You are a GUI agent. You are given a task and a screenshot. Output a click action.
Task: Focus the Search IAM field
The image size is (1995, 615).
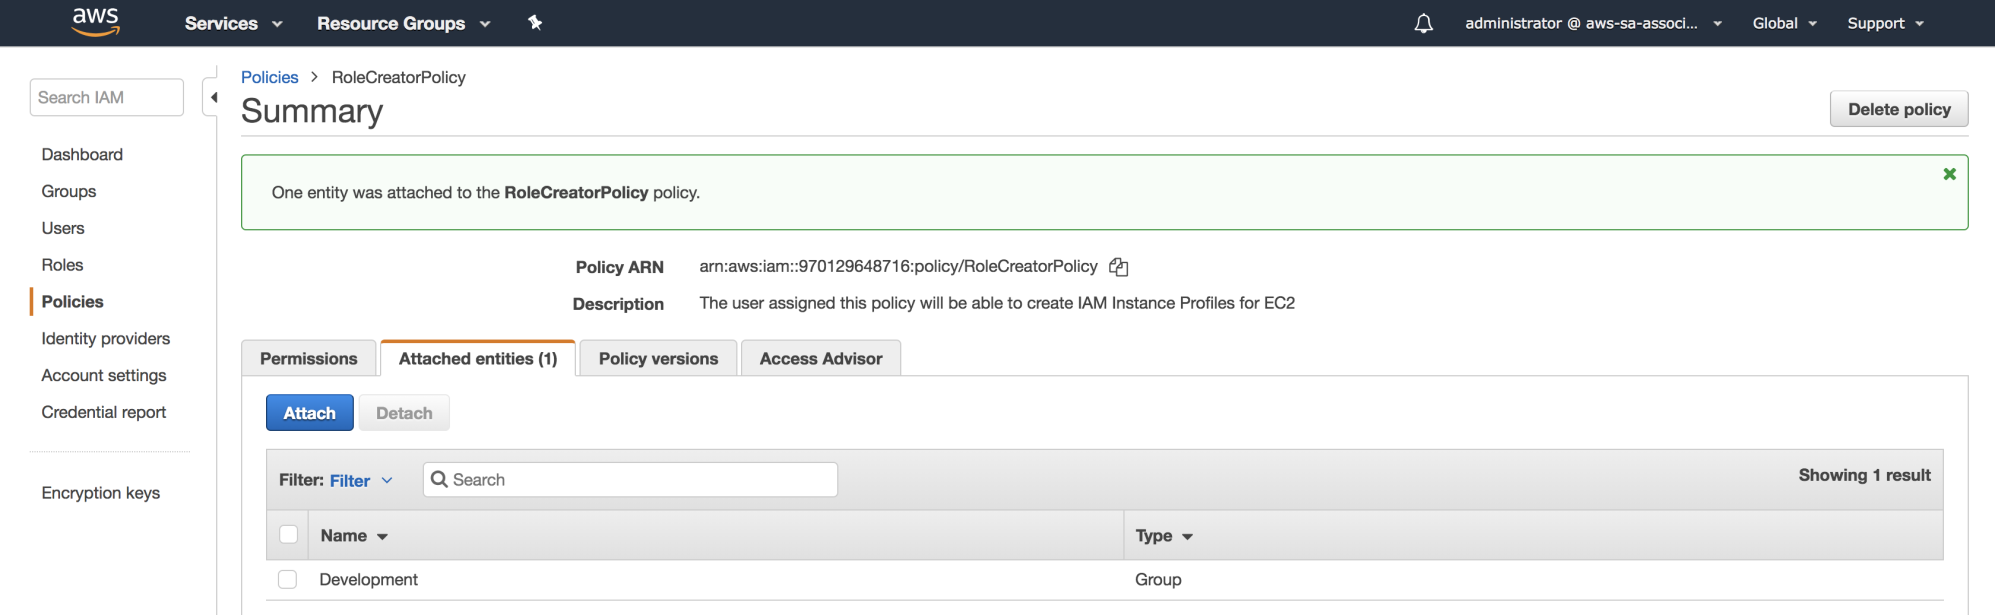click(107, 97)
